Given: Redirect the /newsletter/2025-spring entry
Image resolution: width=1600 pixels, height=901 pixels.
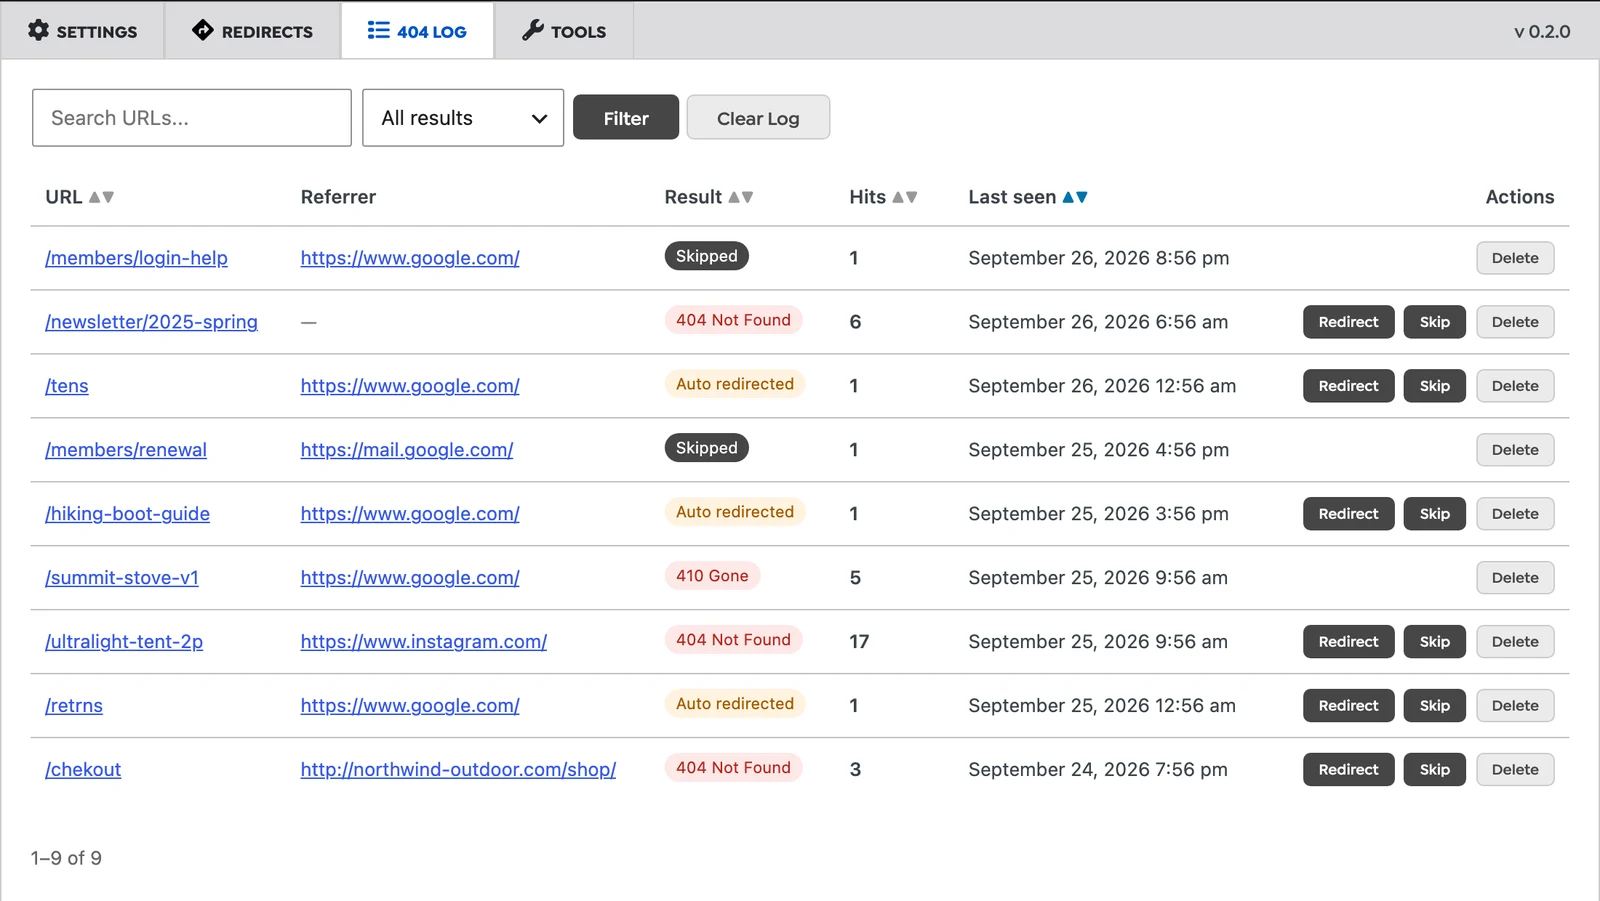Looking at the screenshot, I should (x=1348, y=322).
